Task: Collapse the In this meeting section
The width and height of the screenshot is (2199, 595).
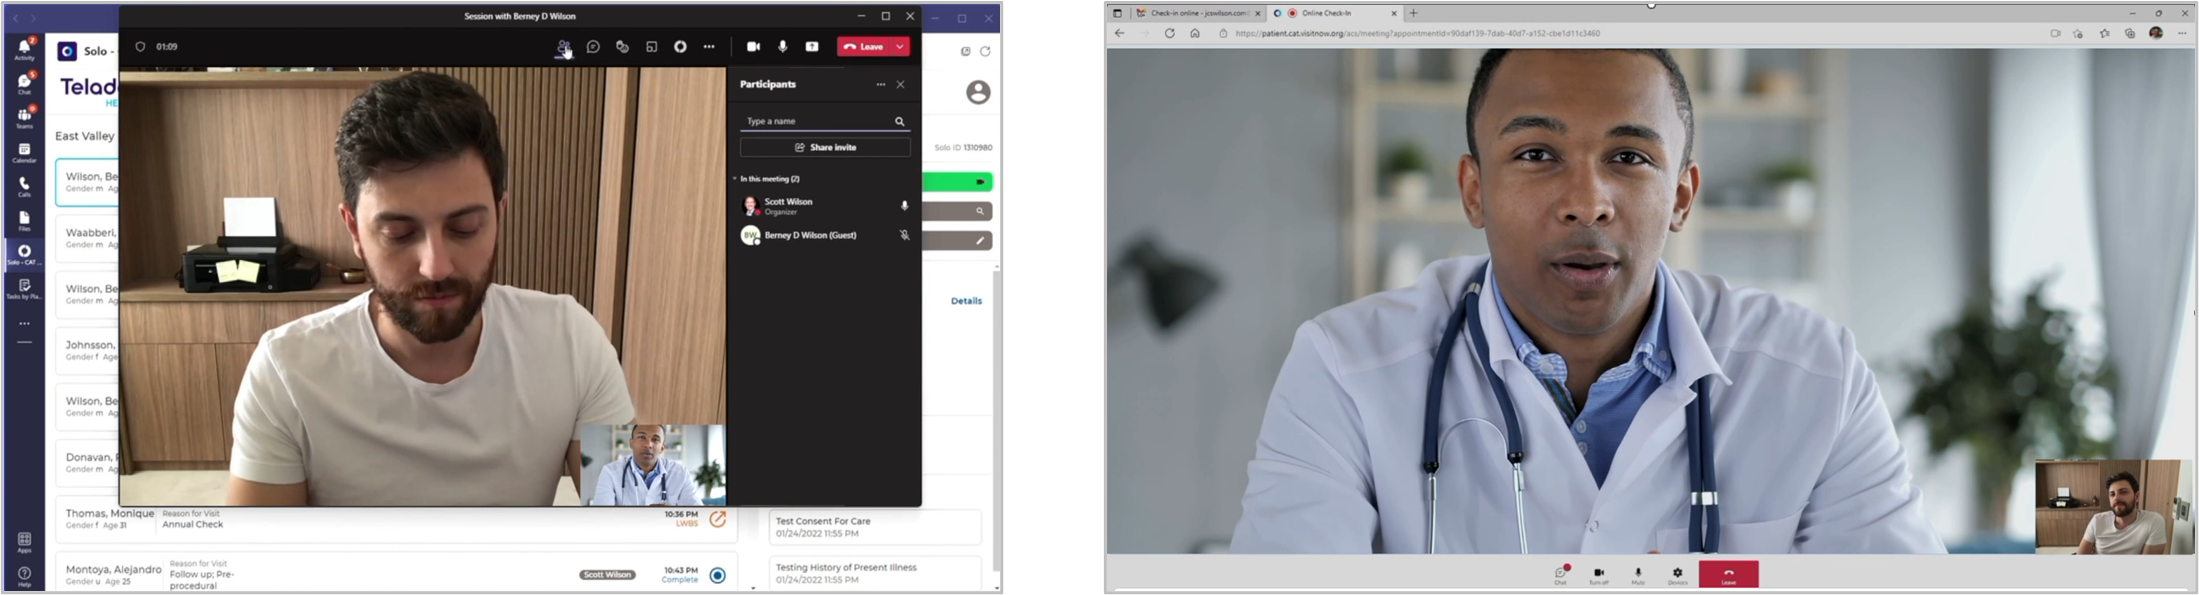Action: pyautogui.click(x=735, y=179)
